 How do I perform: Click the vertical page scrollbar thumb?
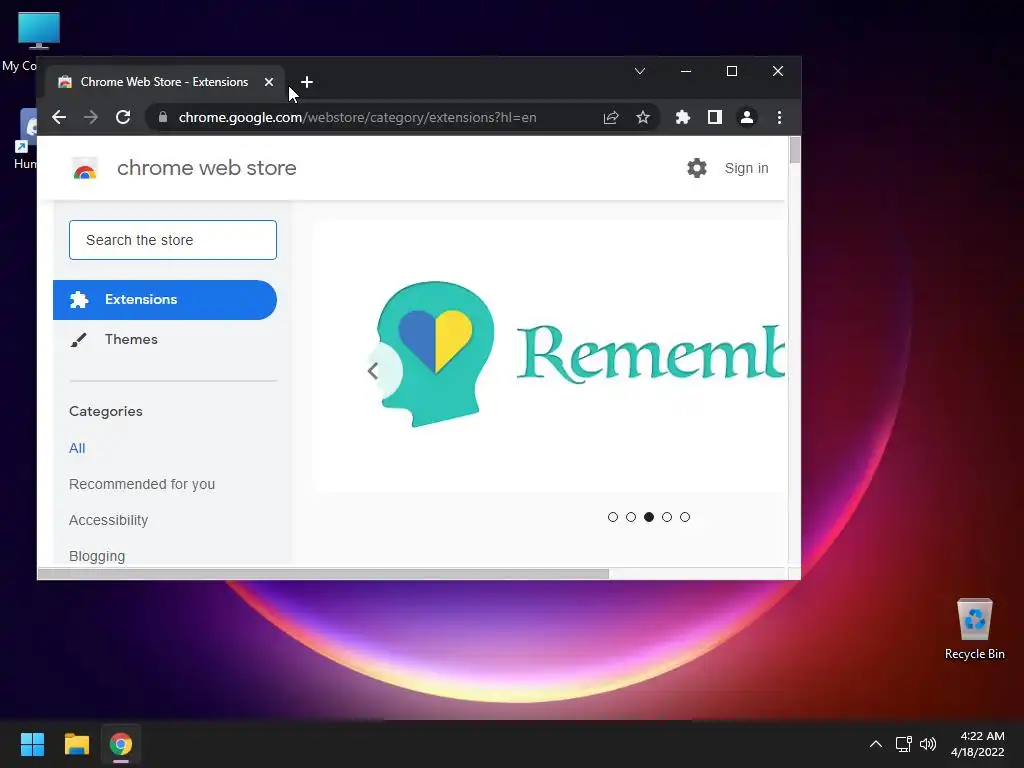pyautogui.click(x=795, y=150)
